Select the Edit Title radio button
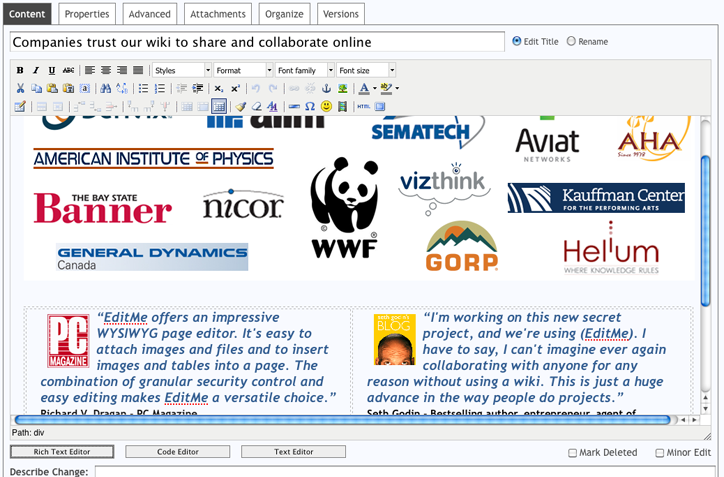Screen dimensions: 724x477 [x=517, y=41]
